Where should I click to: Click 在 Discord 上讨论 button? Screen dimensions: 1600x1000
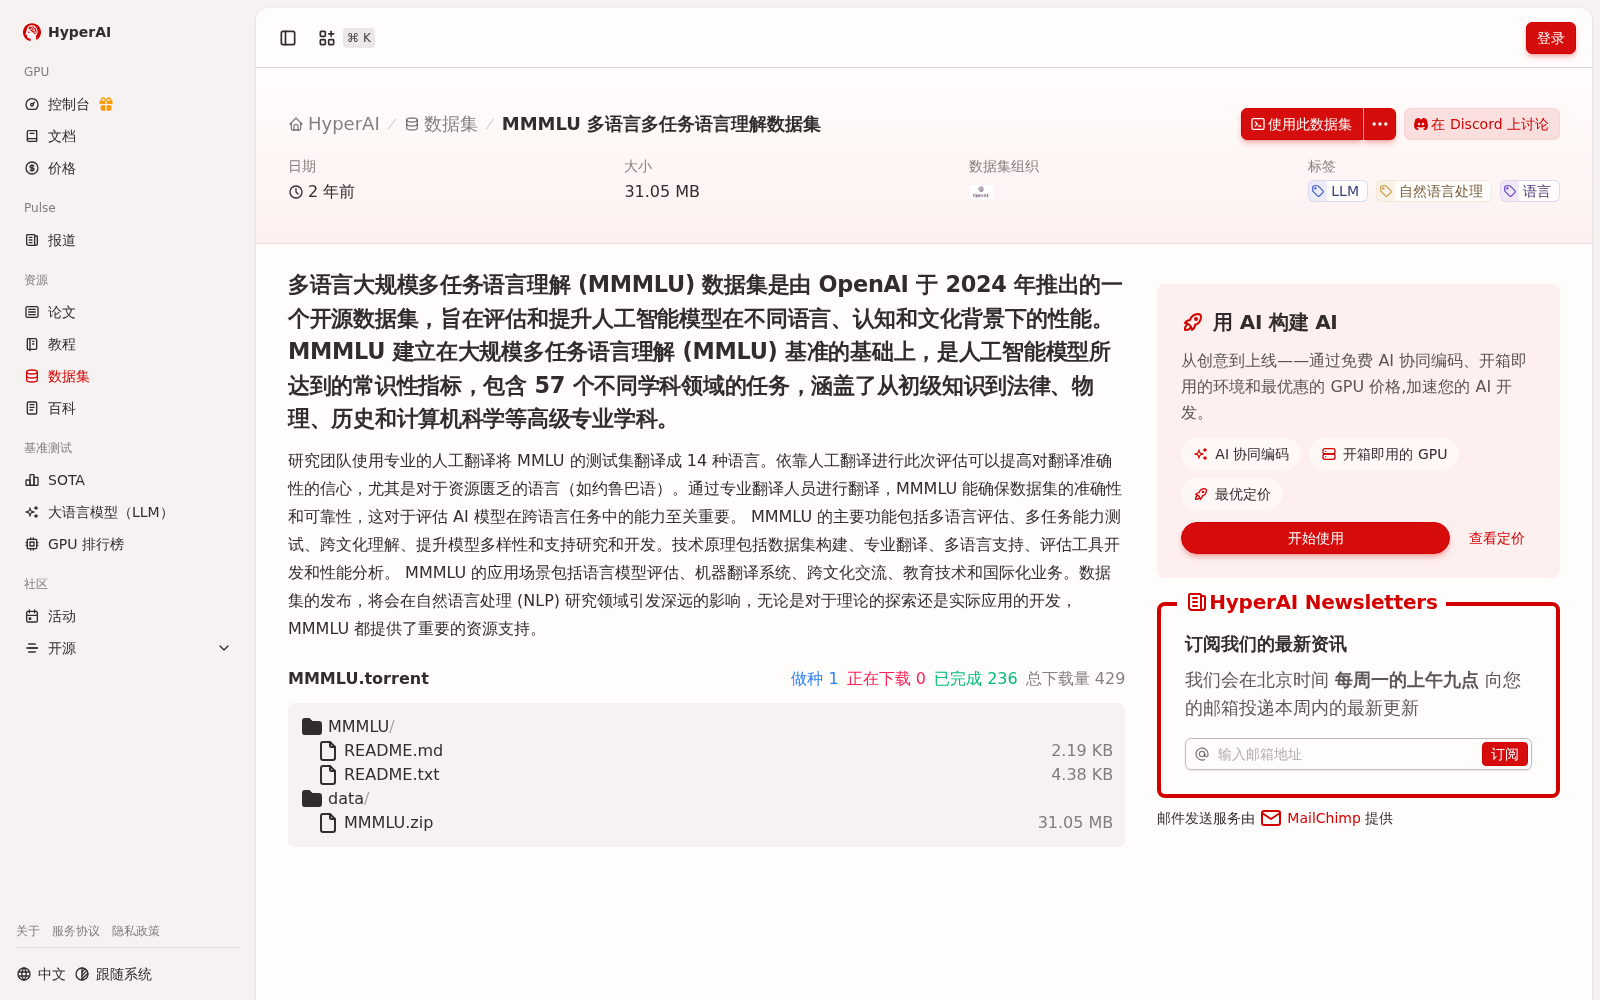(x=1481, y=124)
